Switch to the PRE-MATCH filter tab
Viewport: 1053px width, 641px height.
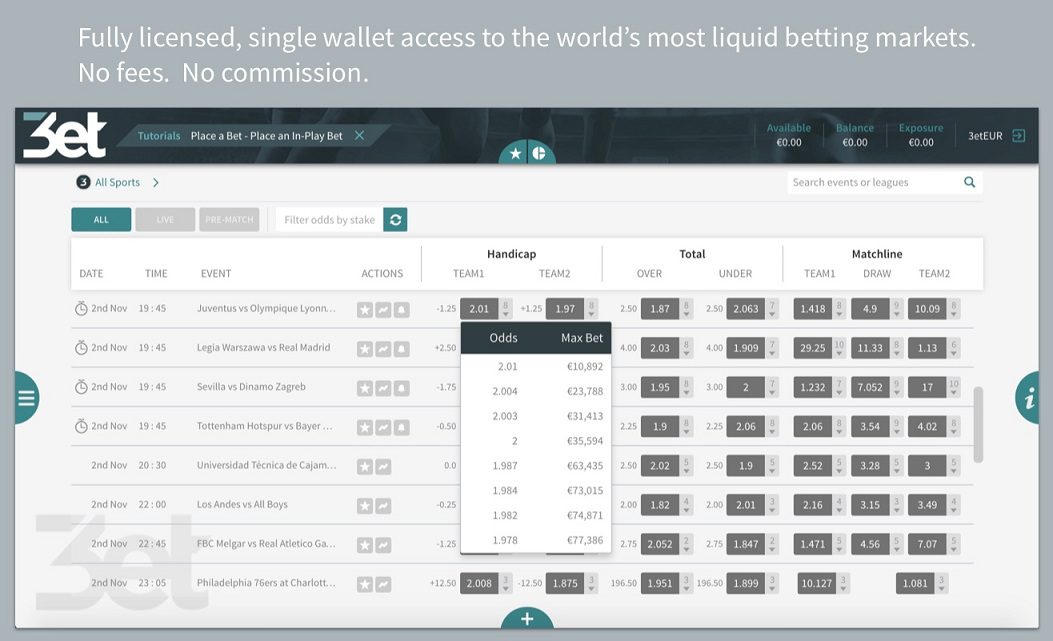[x=229, y=220]
